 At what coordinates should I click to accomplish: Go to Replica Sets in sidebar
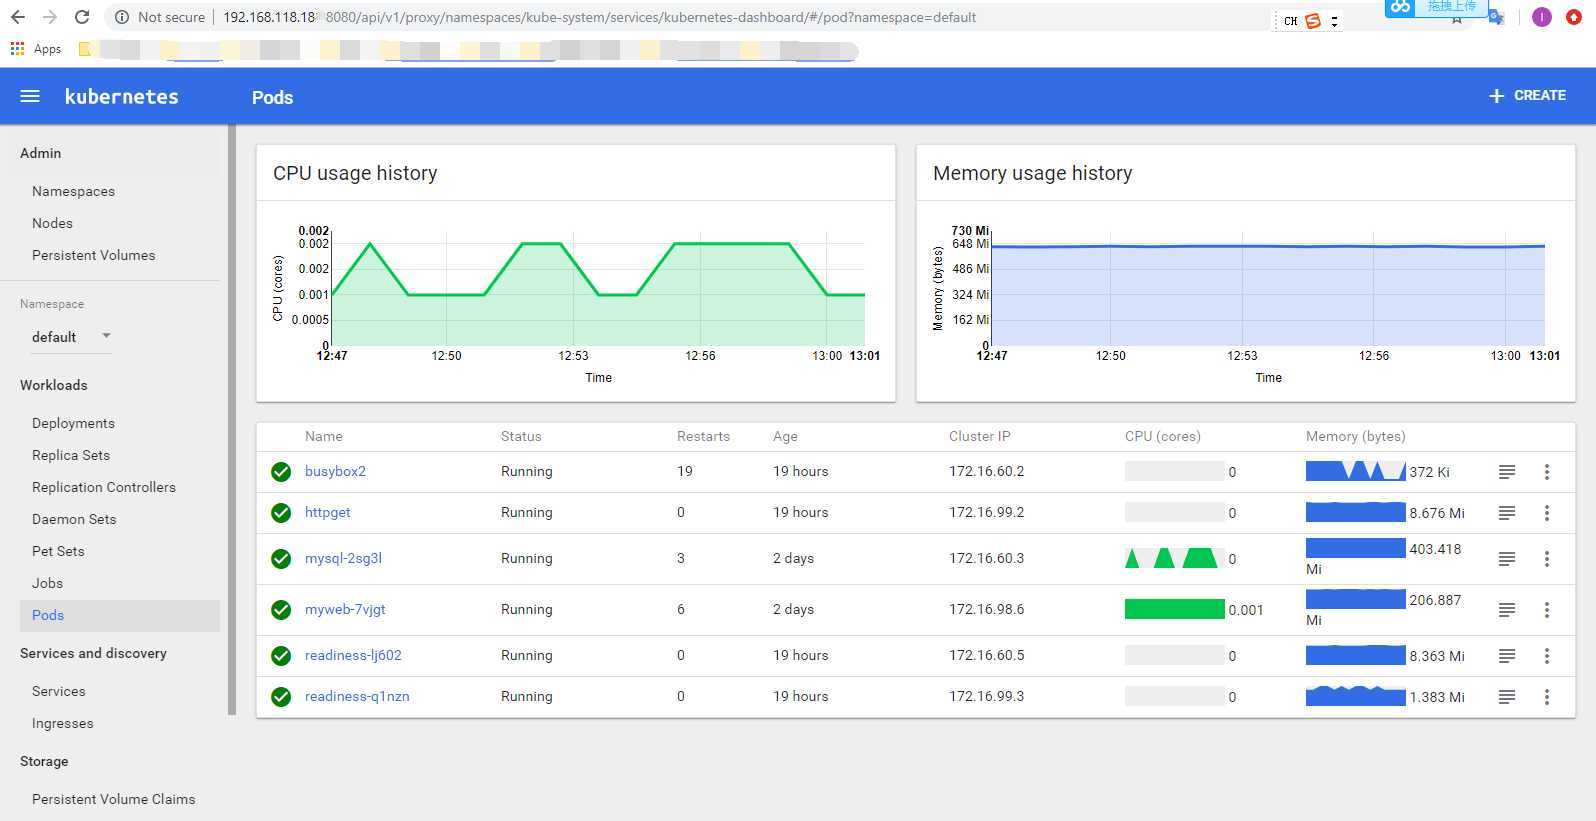pos(71,455)
